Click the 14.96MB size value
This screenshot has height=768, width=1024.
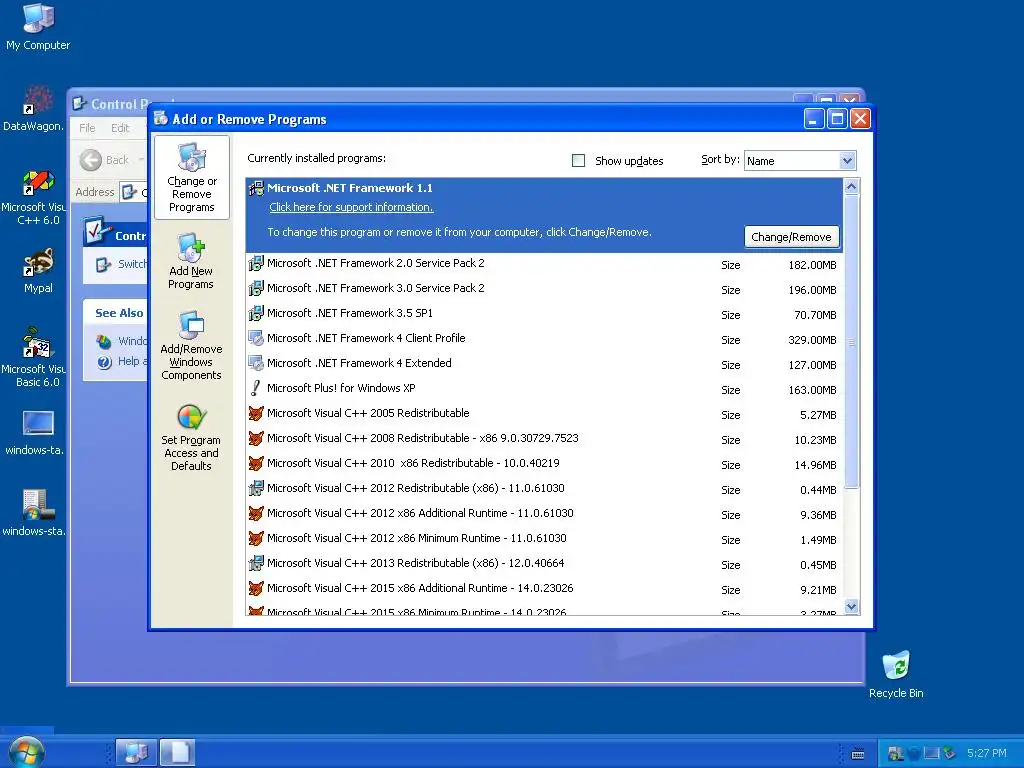(815, 465)
